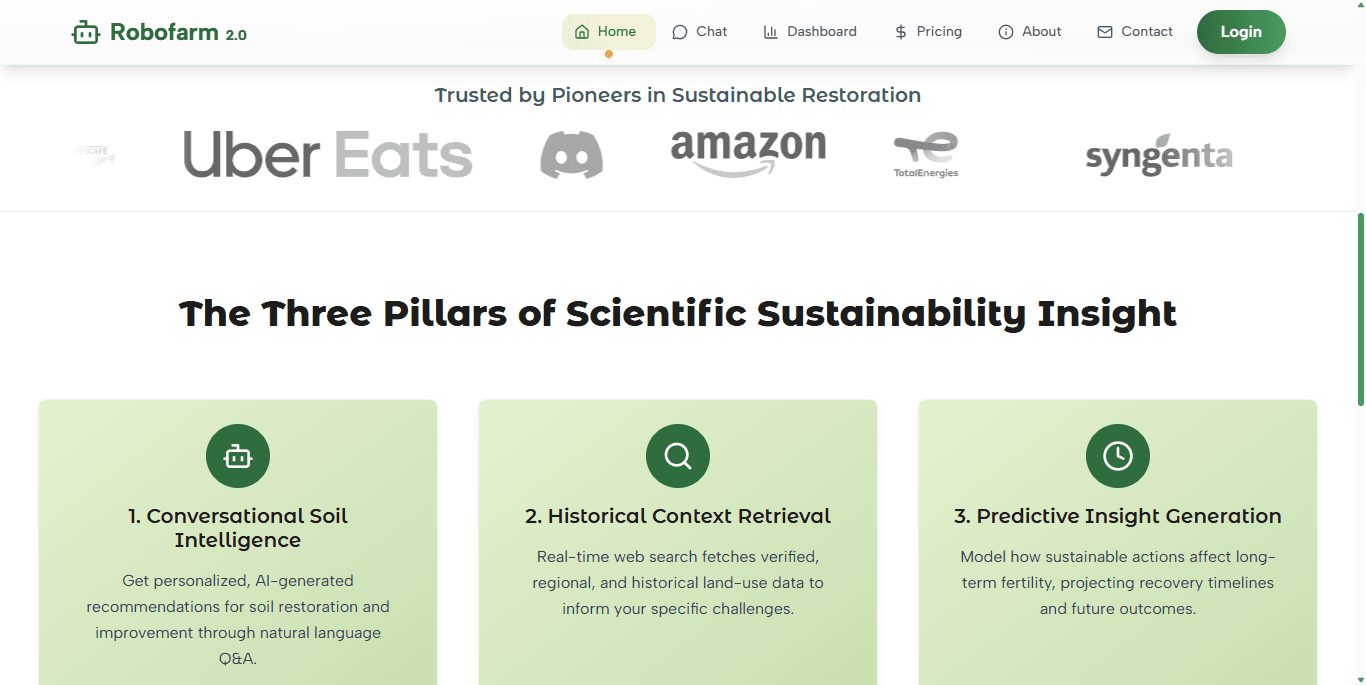This screenshot has width=1366, height=685.
Task: Click the Uber Eats partner logo
Action: [327, 155]
